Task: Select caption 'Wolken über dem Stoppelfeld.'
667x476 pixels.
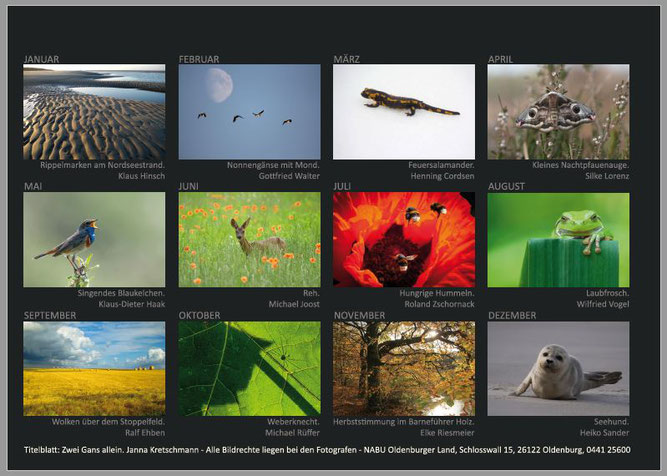Action: pos(108,422)
